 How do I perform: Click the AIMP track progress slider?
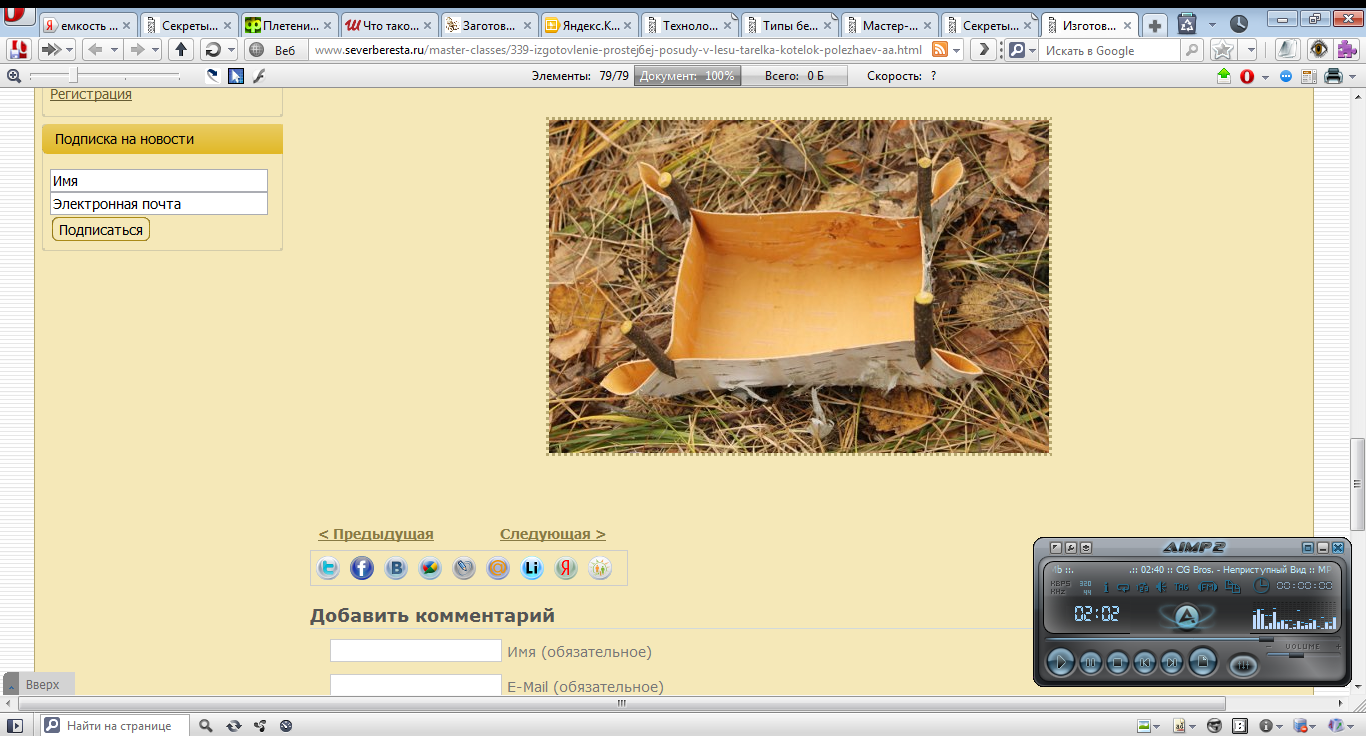coord(1193,639)
